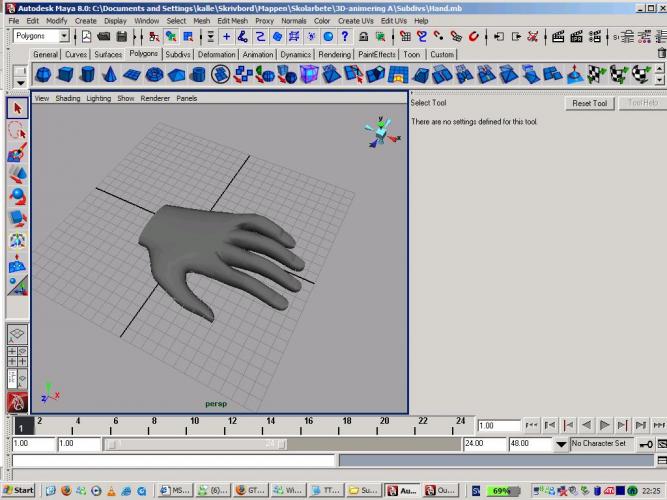Create a polygon cylinder from shelf

pyautogui.click(x=87, y=74)
